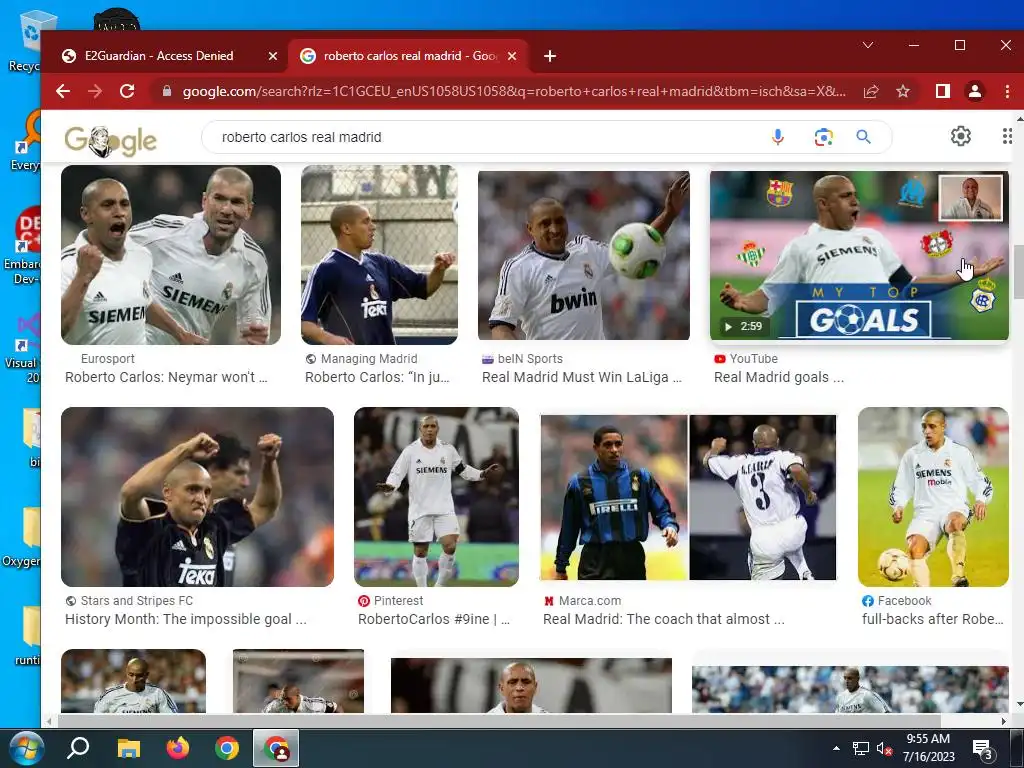
Task: Close the E2Guardian tab
Action: 273,56
